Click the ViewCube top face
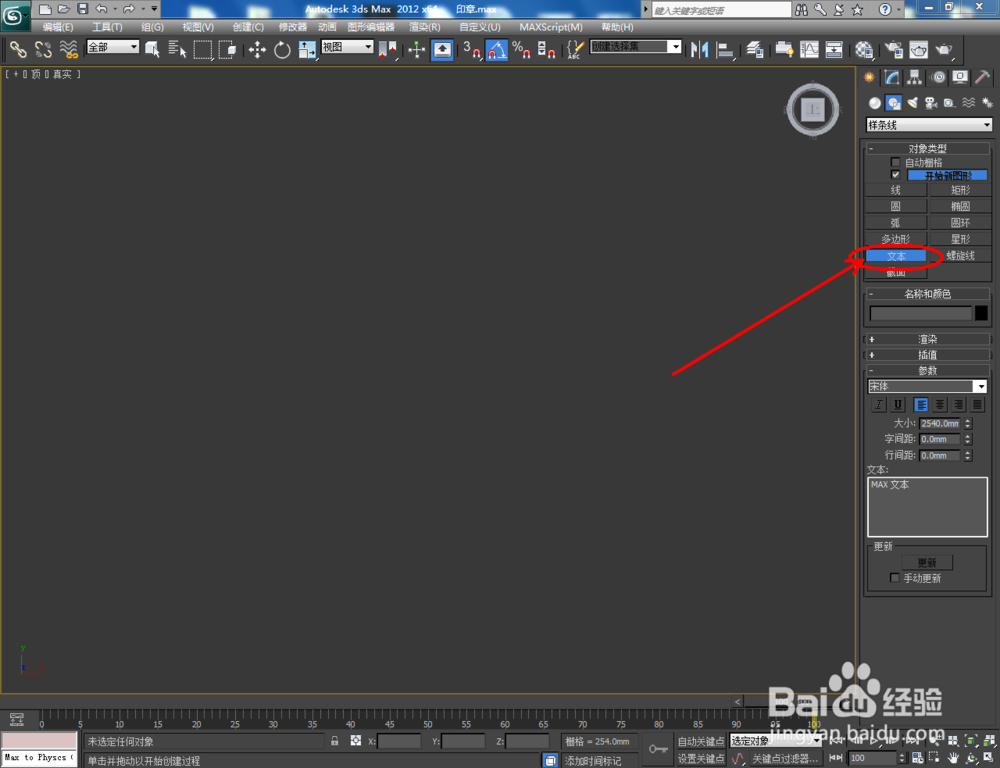The image size is (1000, 768). point(812,110)
